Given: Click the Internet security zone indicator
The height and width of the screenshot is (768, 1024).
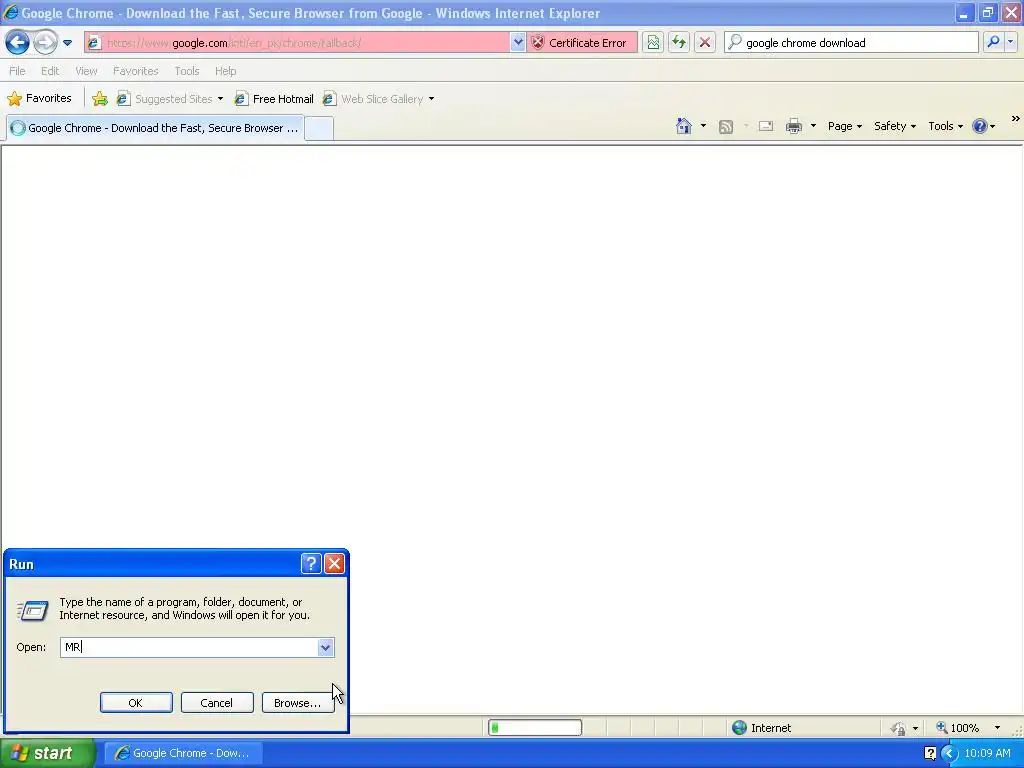Looking at the screenshot, I should pos(762,728).
